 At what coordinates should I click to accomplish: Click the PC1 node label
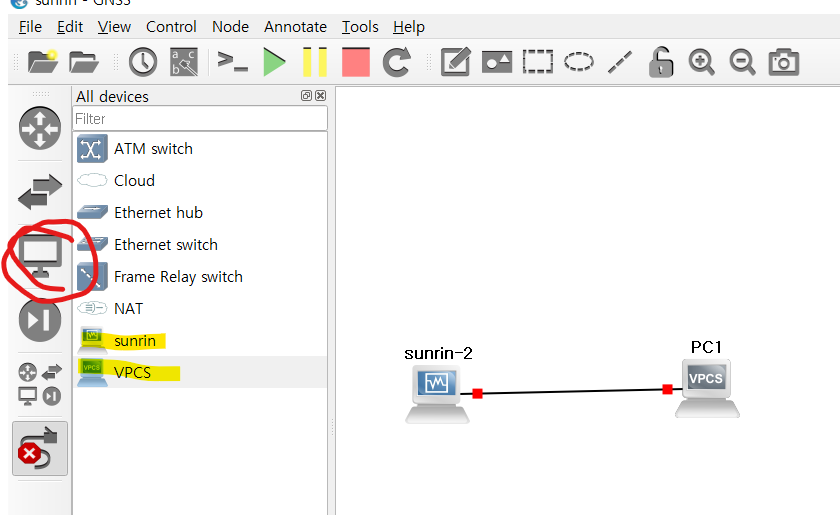706,347
